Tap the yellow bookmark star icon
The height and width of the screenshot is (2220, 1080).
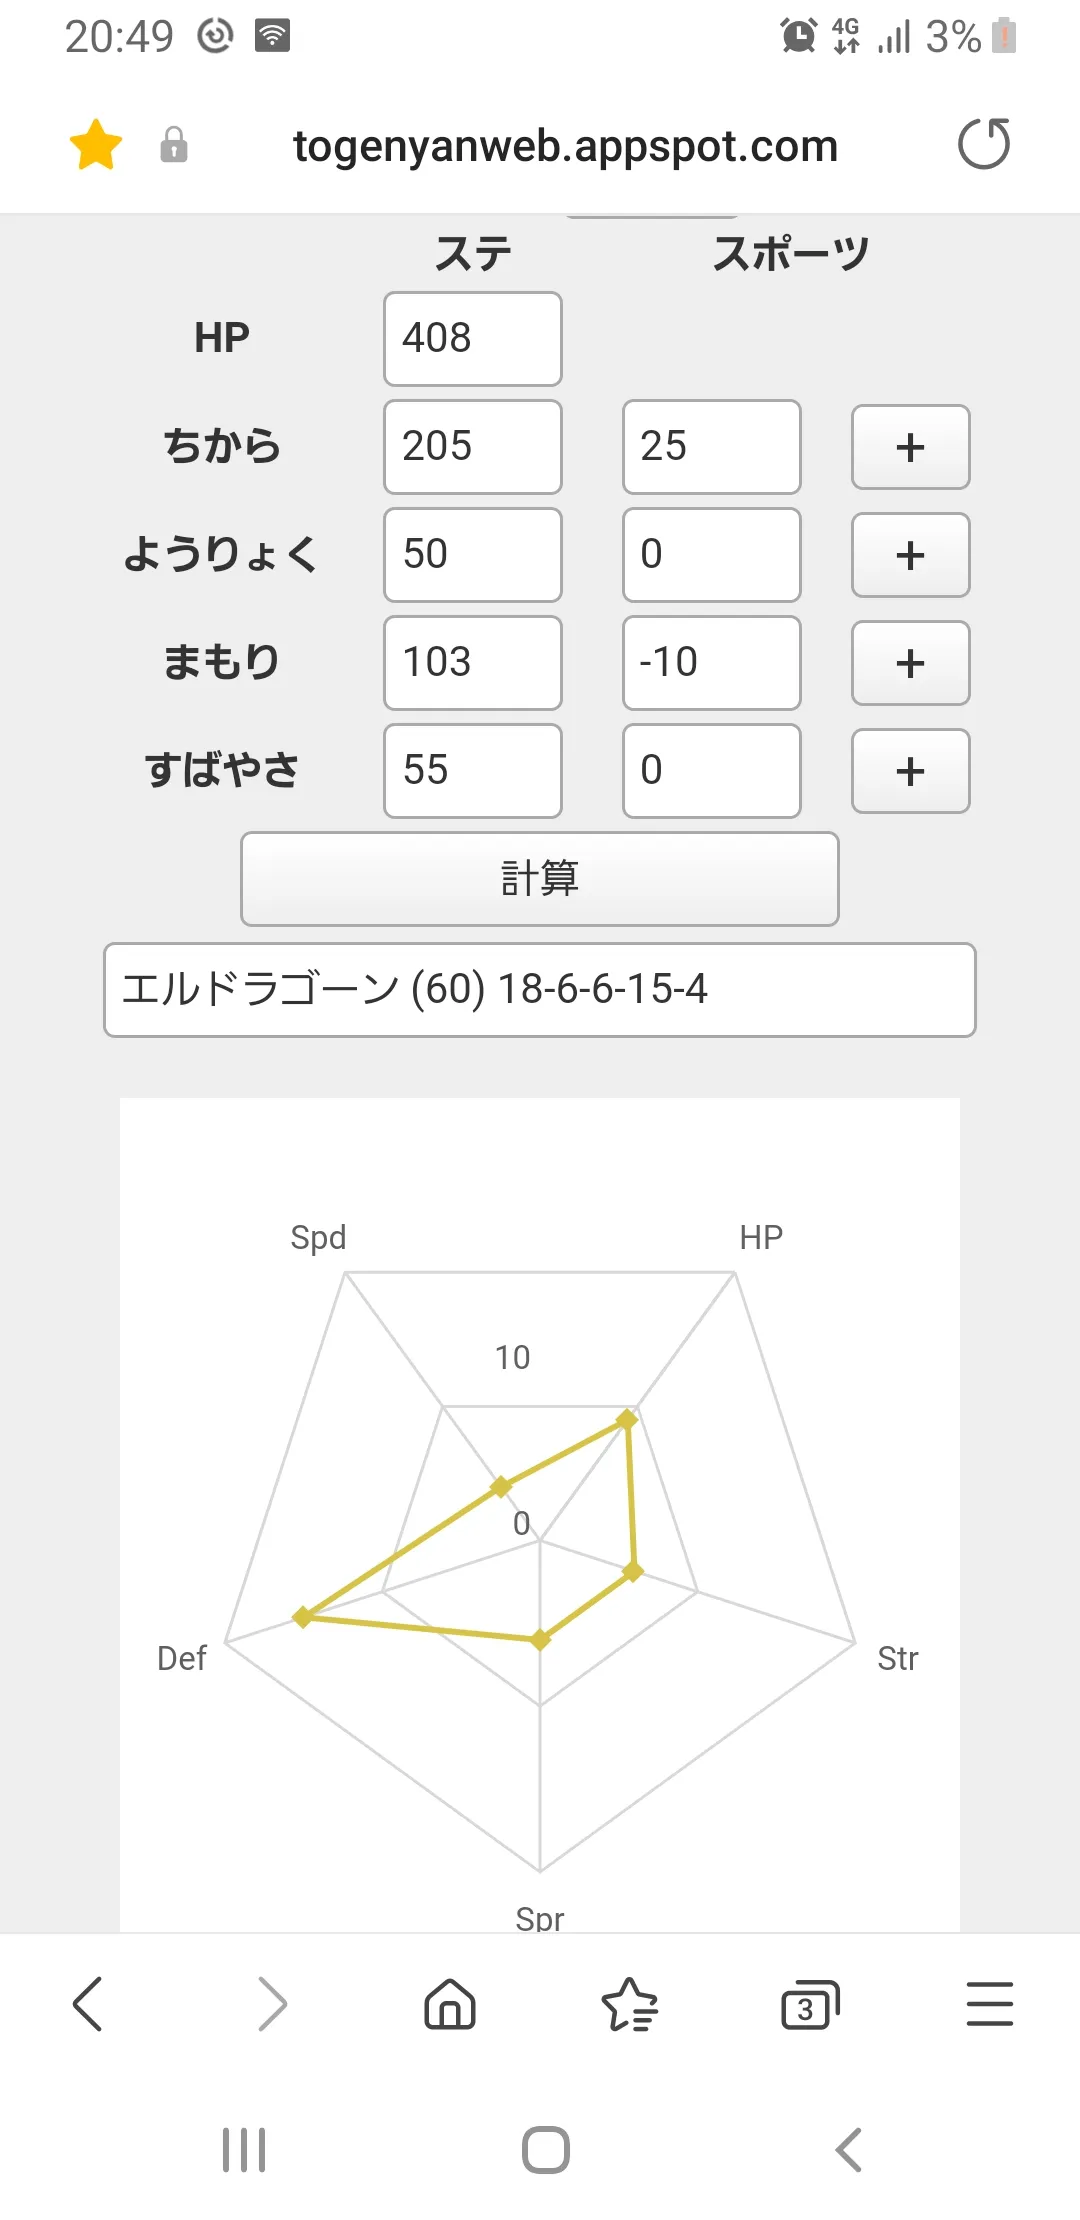[x=96, y=145]
